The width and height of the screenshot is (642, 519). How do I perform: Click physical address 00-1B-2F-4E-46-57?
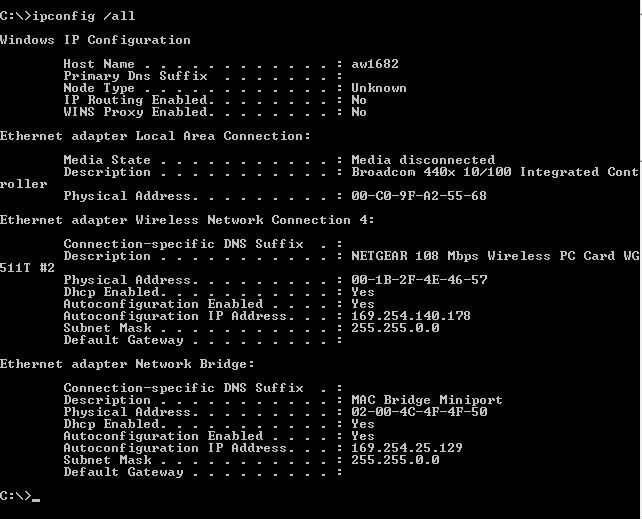tap(419, 280)
